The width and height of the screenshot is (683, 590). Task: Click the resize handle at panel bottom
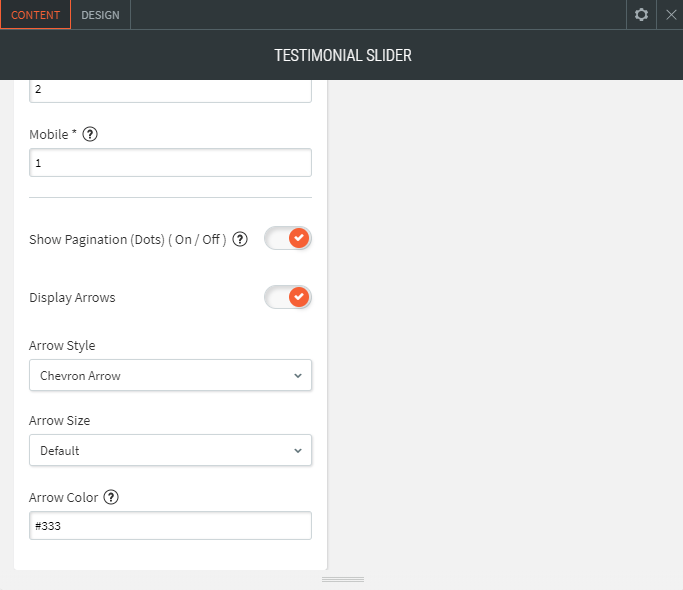click(x=342, y=579)
